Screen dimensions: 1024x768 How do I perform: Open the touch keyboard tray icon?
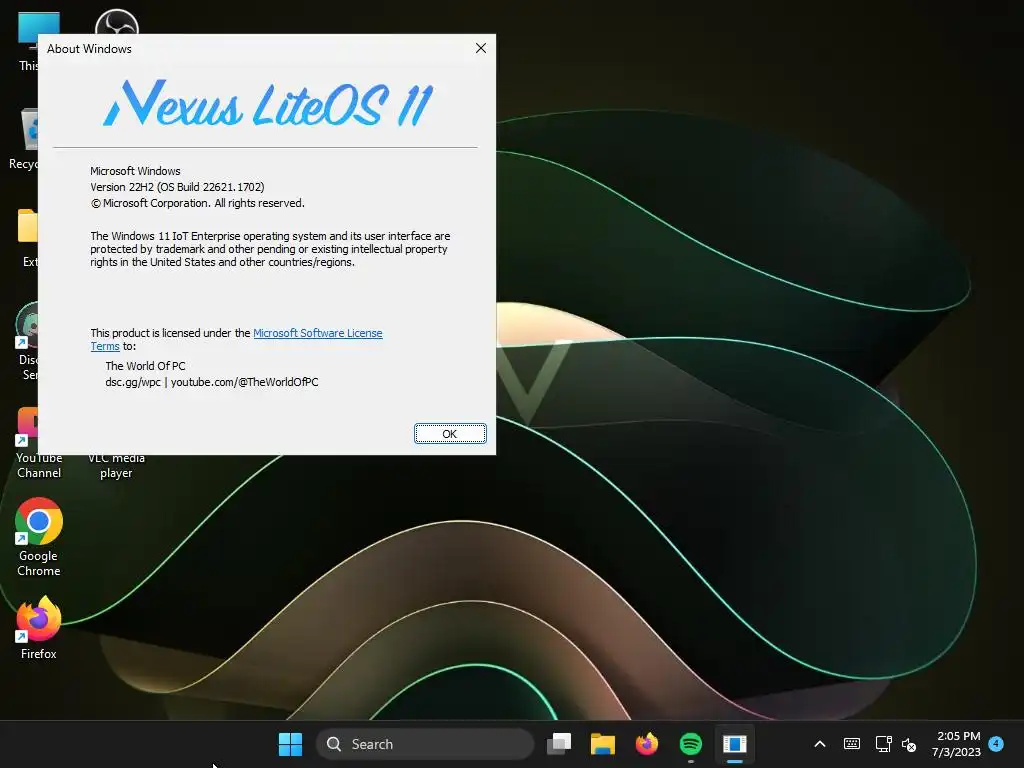coord(852,744)
